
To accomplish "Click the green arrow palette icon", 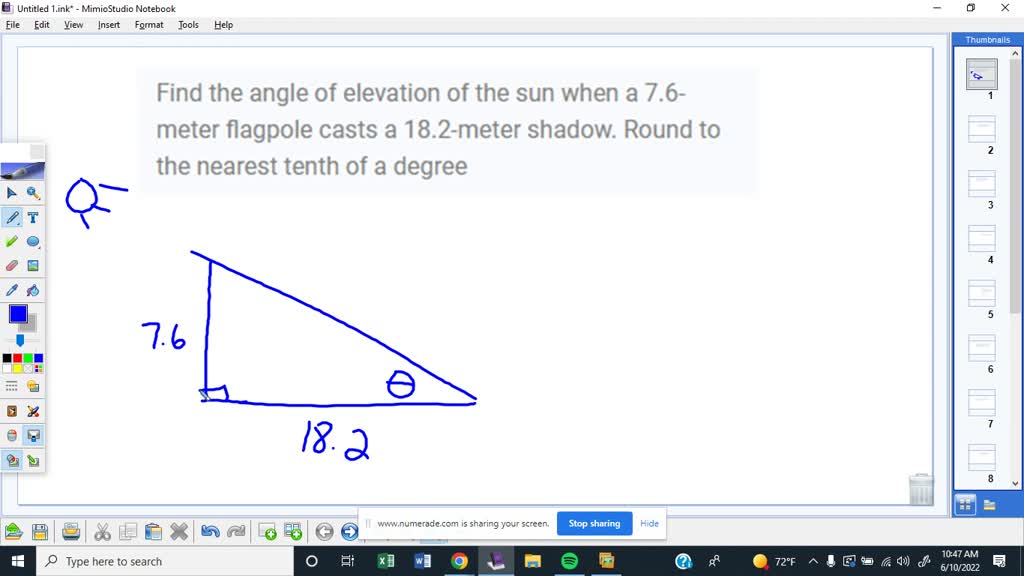I will pyautogui.click(x=33, y=460).
